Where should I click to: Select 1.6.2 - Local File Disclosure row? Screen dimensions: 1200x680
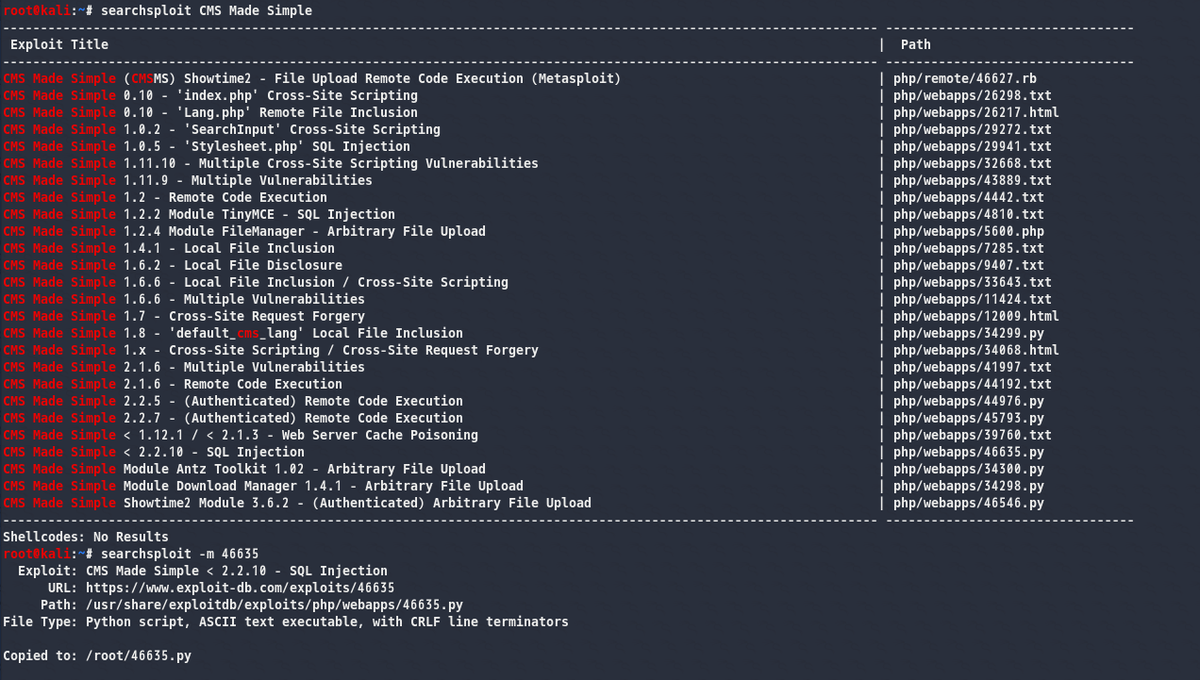coord(173,265)
